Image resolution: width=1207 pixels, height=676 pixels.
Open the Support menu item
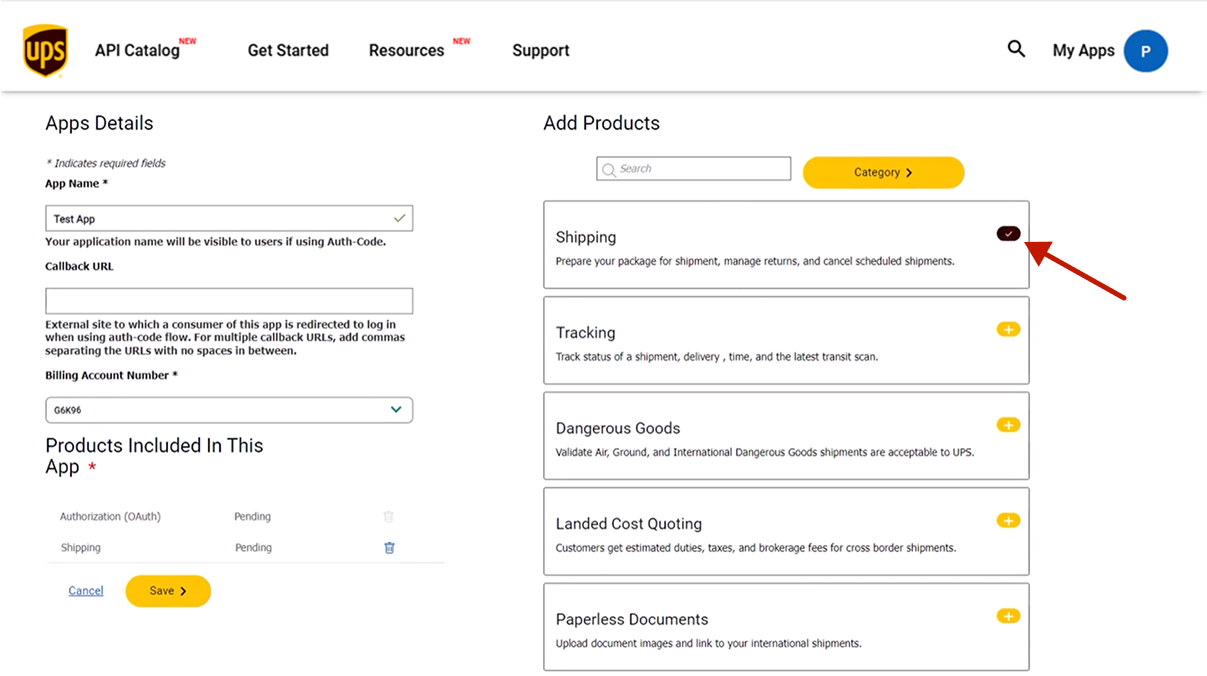pyautogui.click(x=541, y=50)
